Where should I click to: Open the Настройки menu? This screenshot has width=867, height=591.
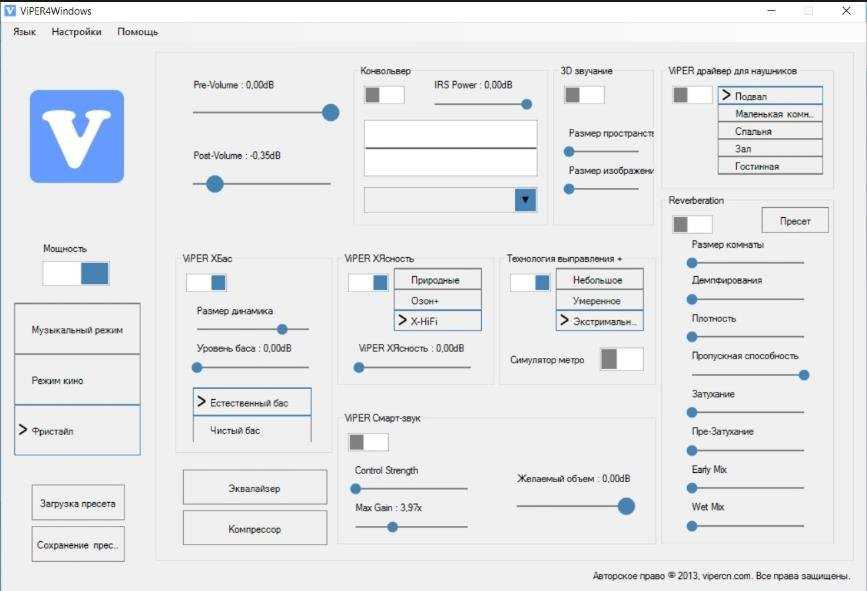coord(76,32)
